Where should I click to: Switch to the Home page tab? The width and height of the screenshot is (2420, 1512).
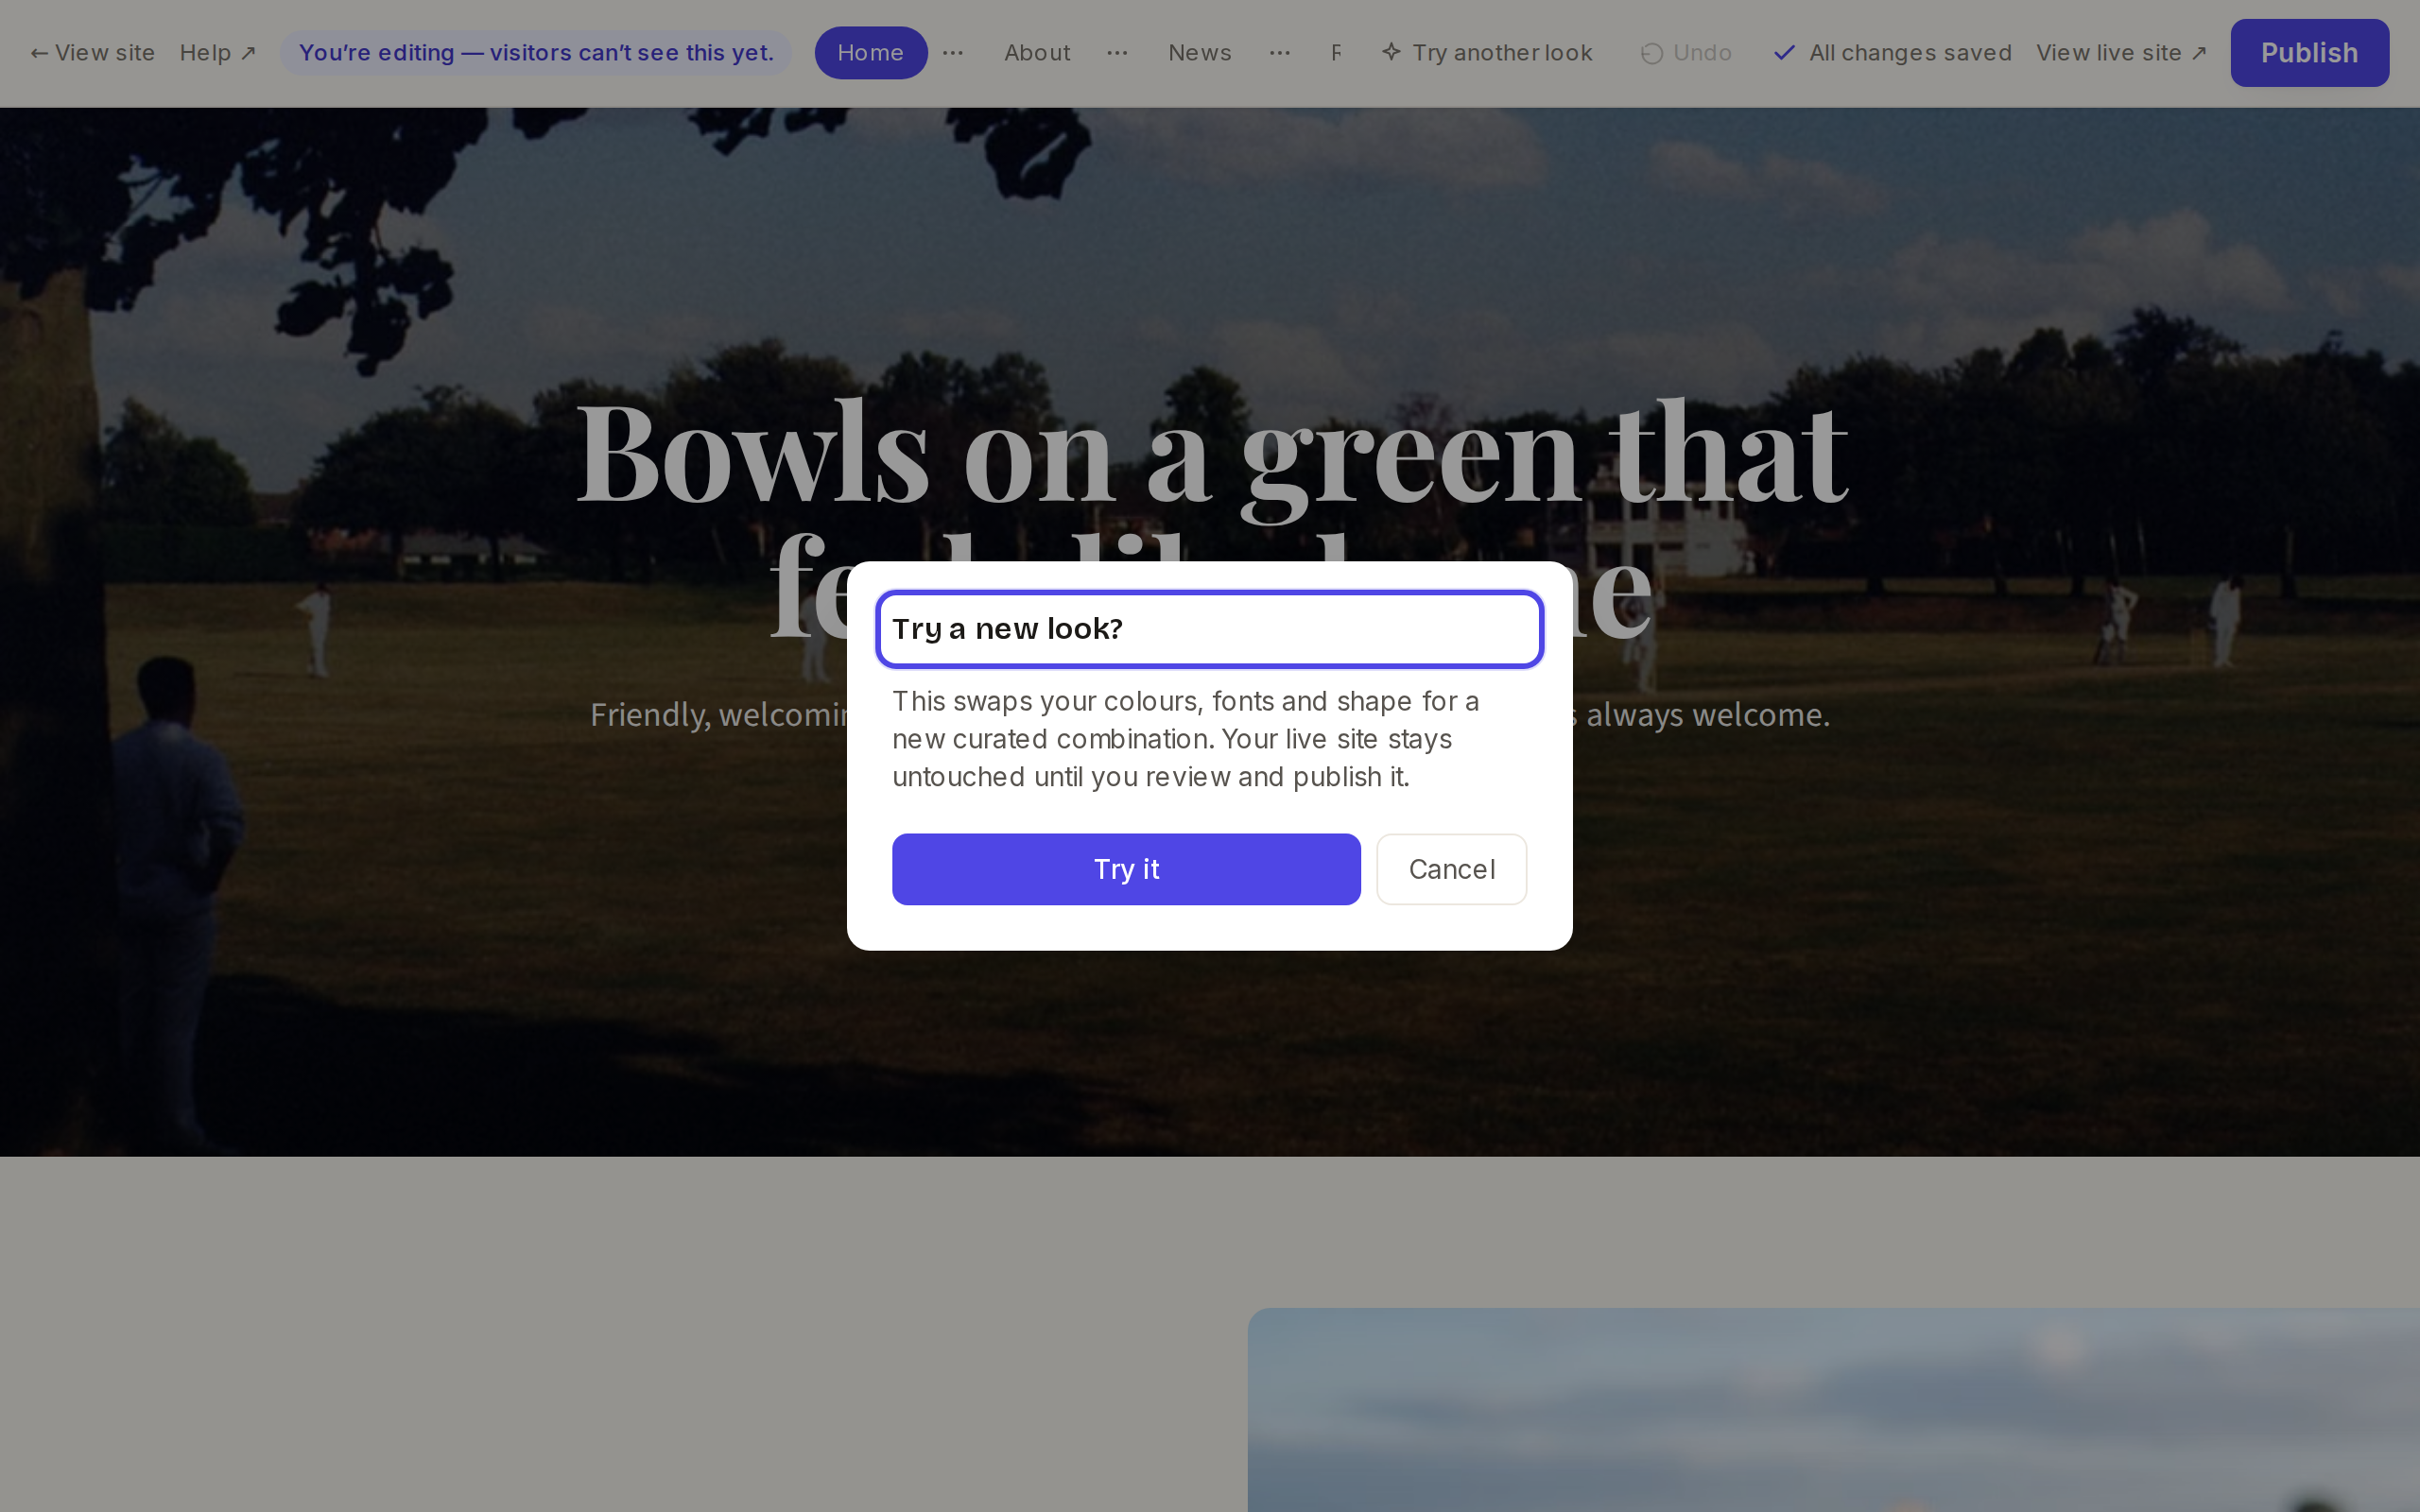pos(870,53)
